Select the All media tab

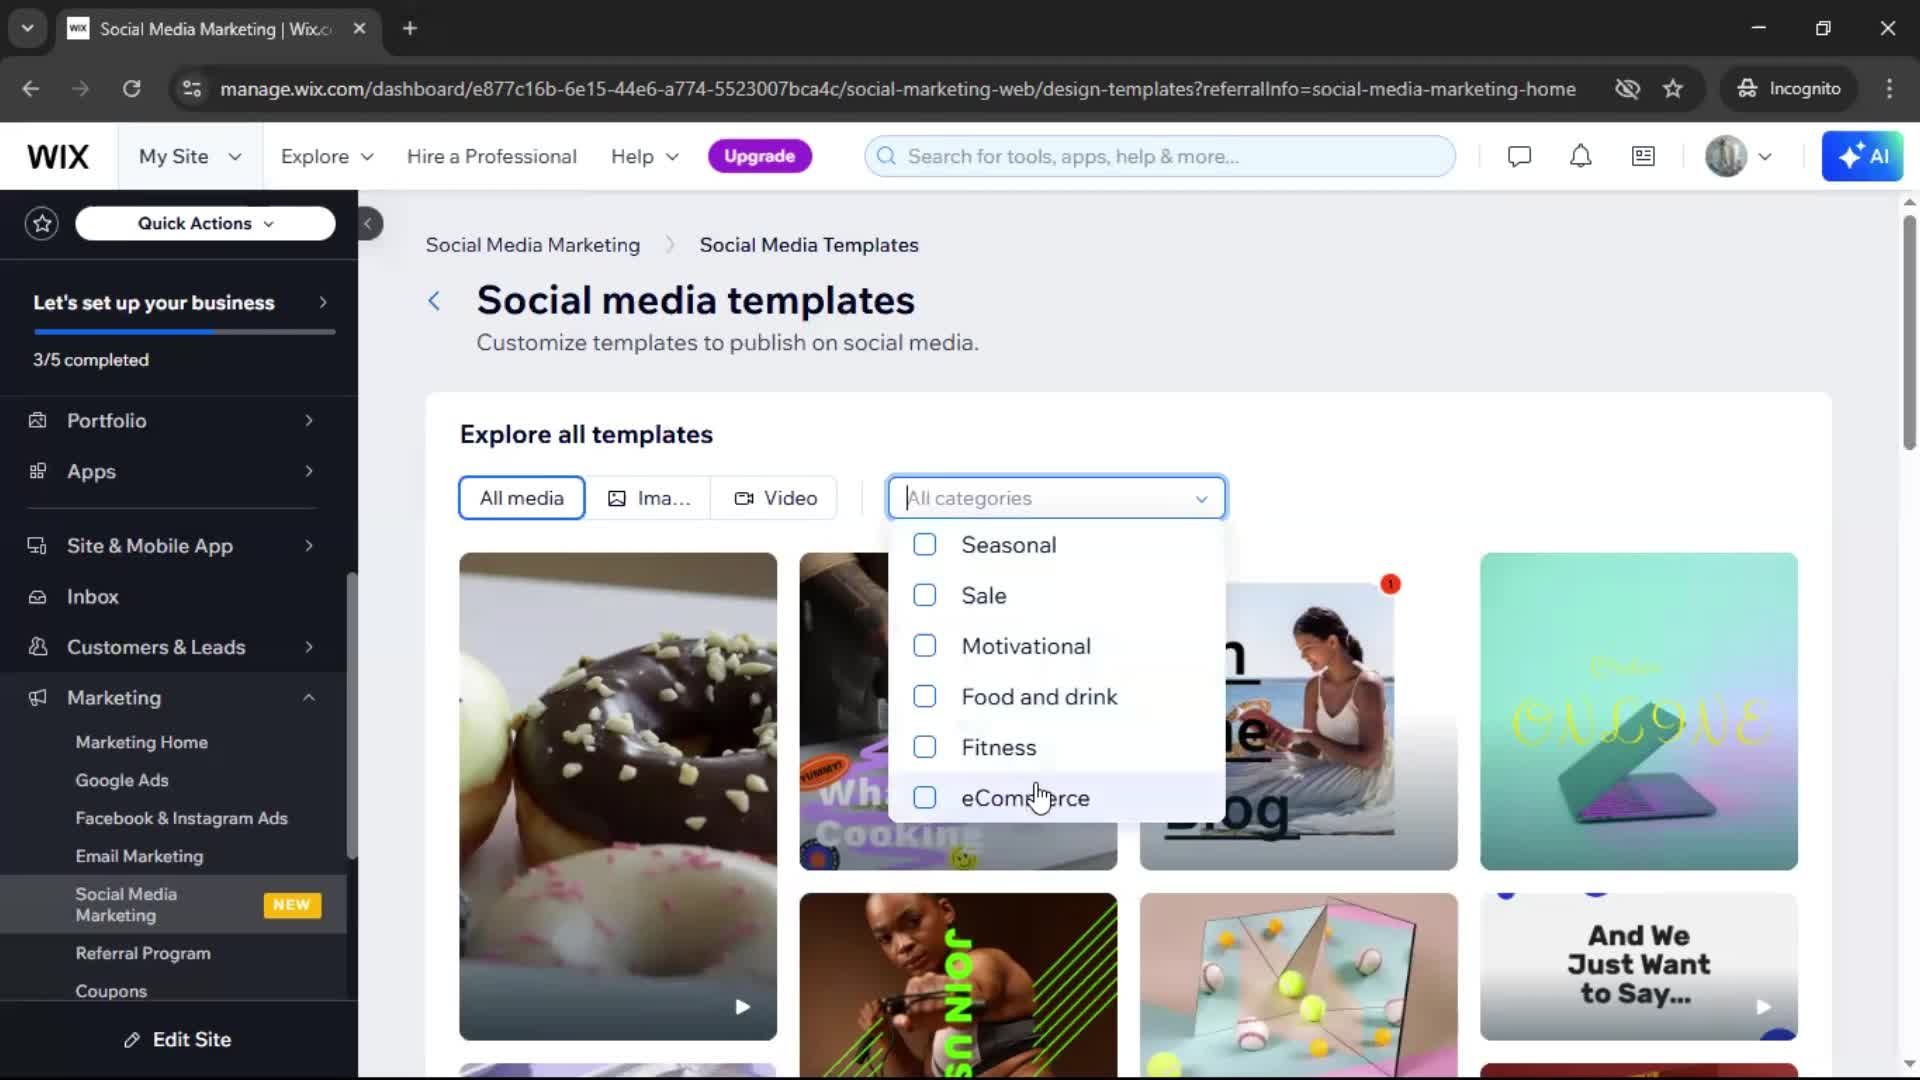521,498
